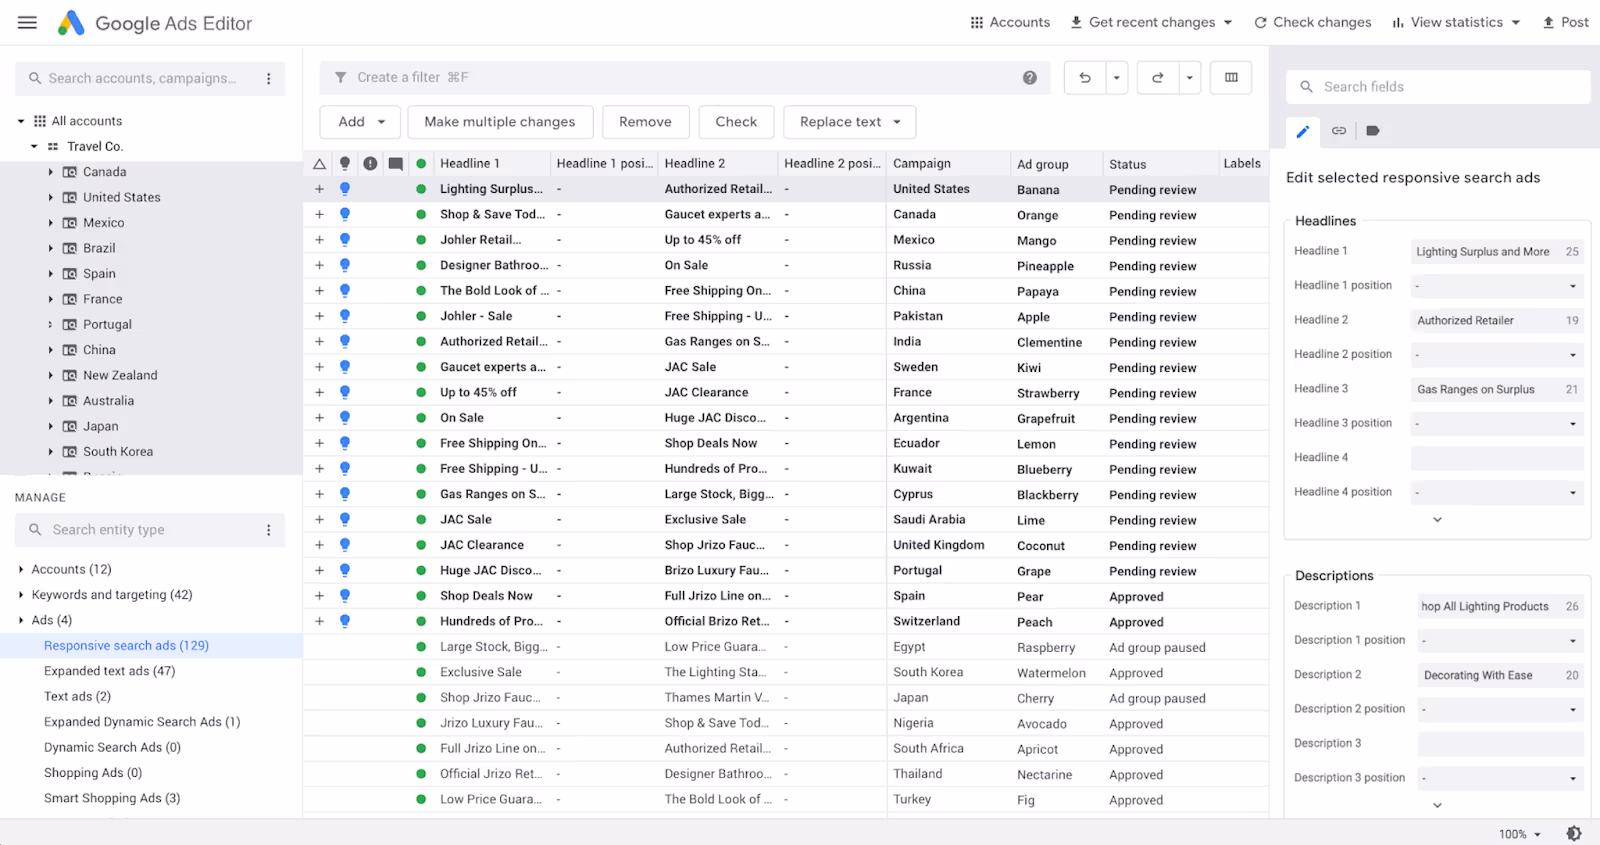Click the undo button
The image size is (1600, 845).
coord(1085,78)
